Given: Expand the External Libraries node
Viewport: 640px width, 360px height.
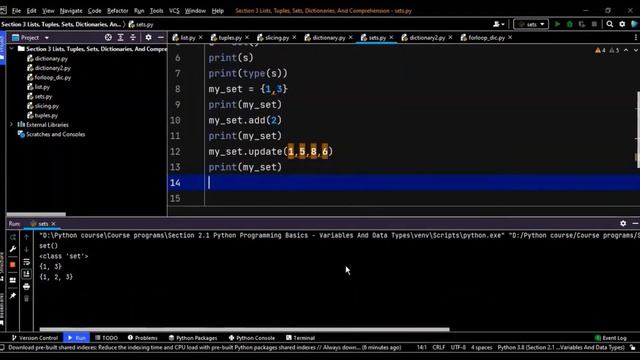Looking at the screenshot, I should point(11,124).
